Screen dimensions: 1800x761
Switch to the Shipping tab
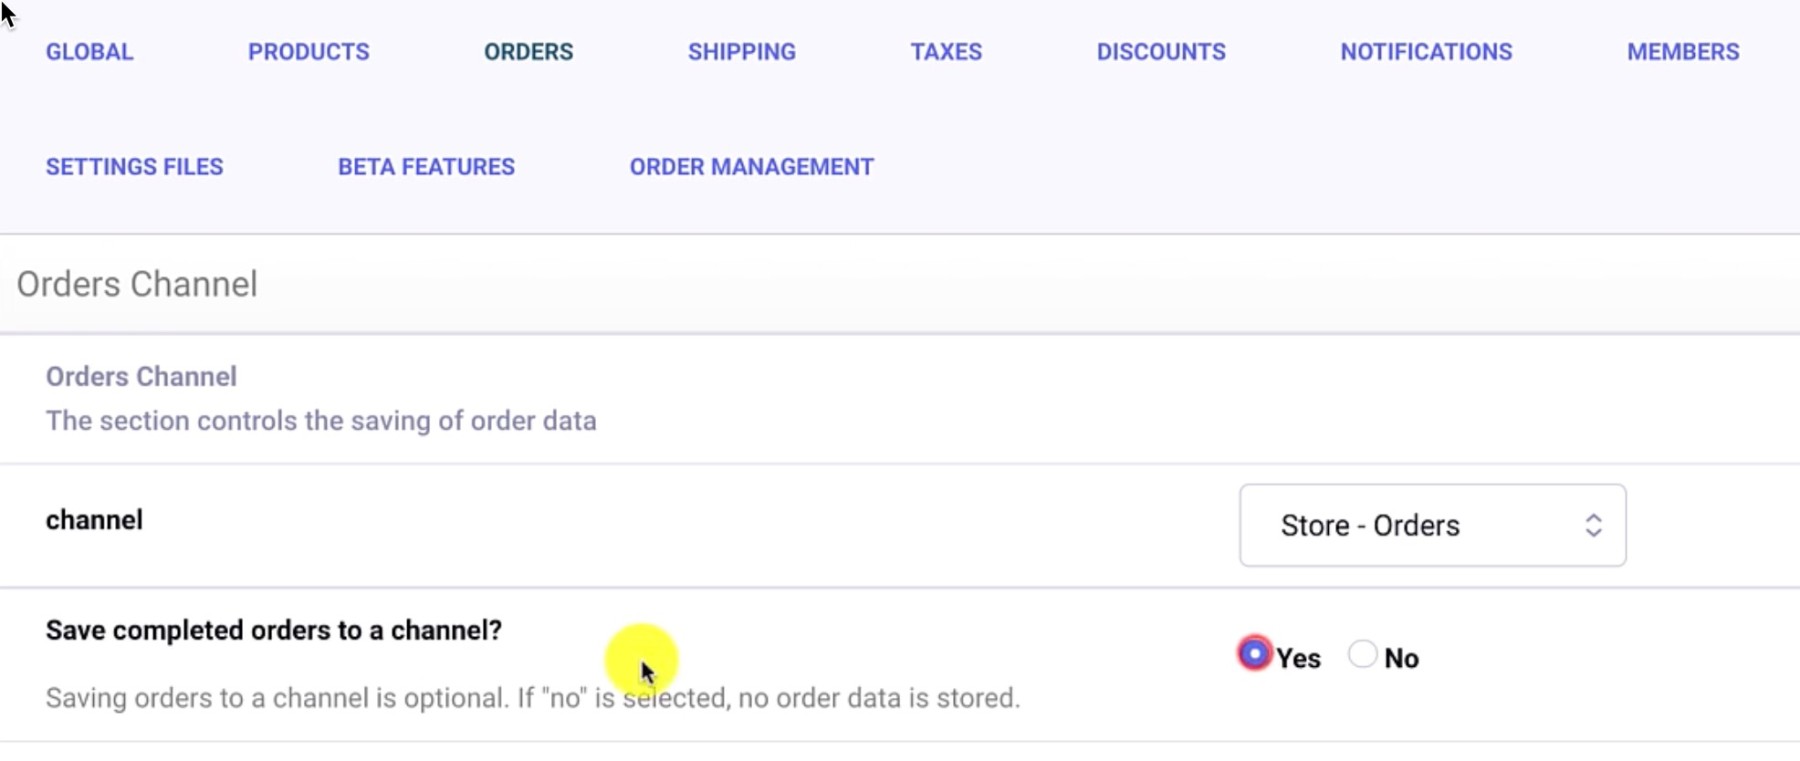pos(741,52)
